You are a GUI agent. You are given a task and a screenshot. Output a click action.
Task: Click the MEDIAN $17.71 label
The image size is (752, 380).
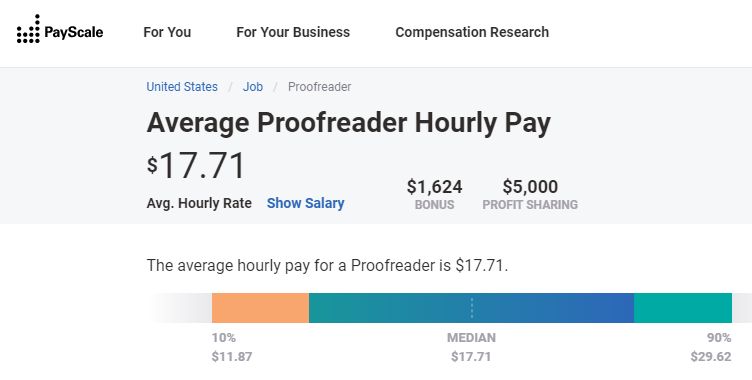[471, 347]
